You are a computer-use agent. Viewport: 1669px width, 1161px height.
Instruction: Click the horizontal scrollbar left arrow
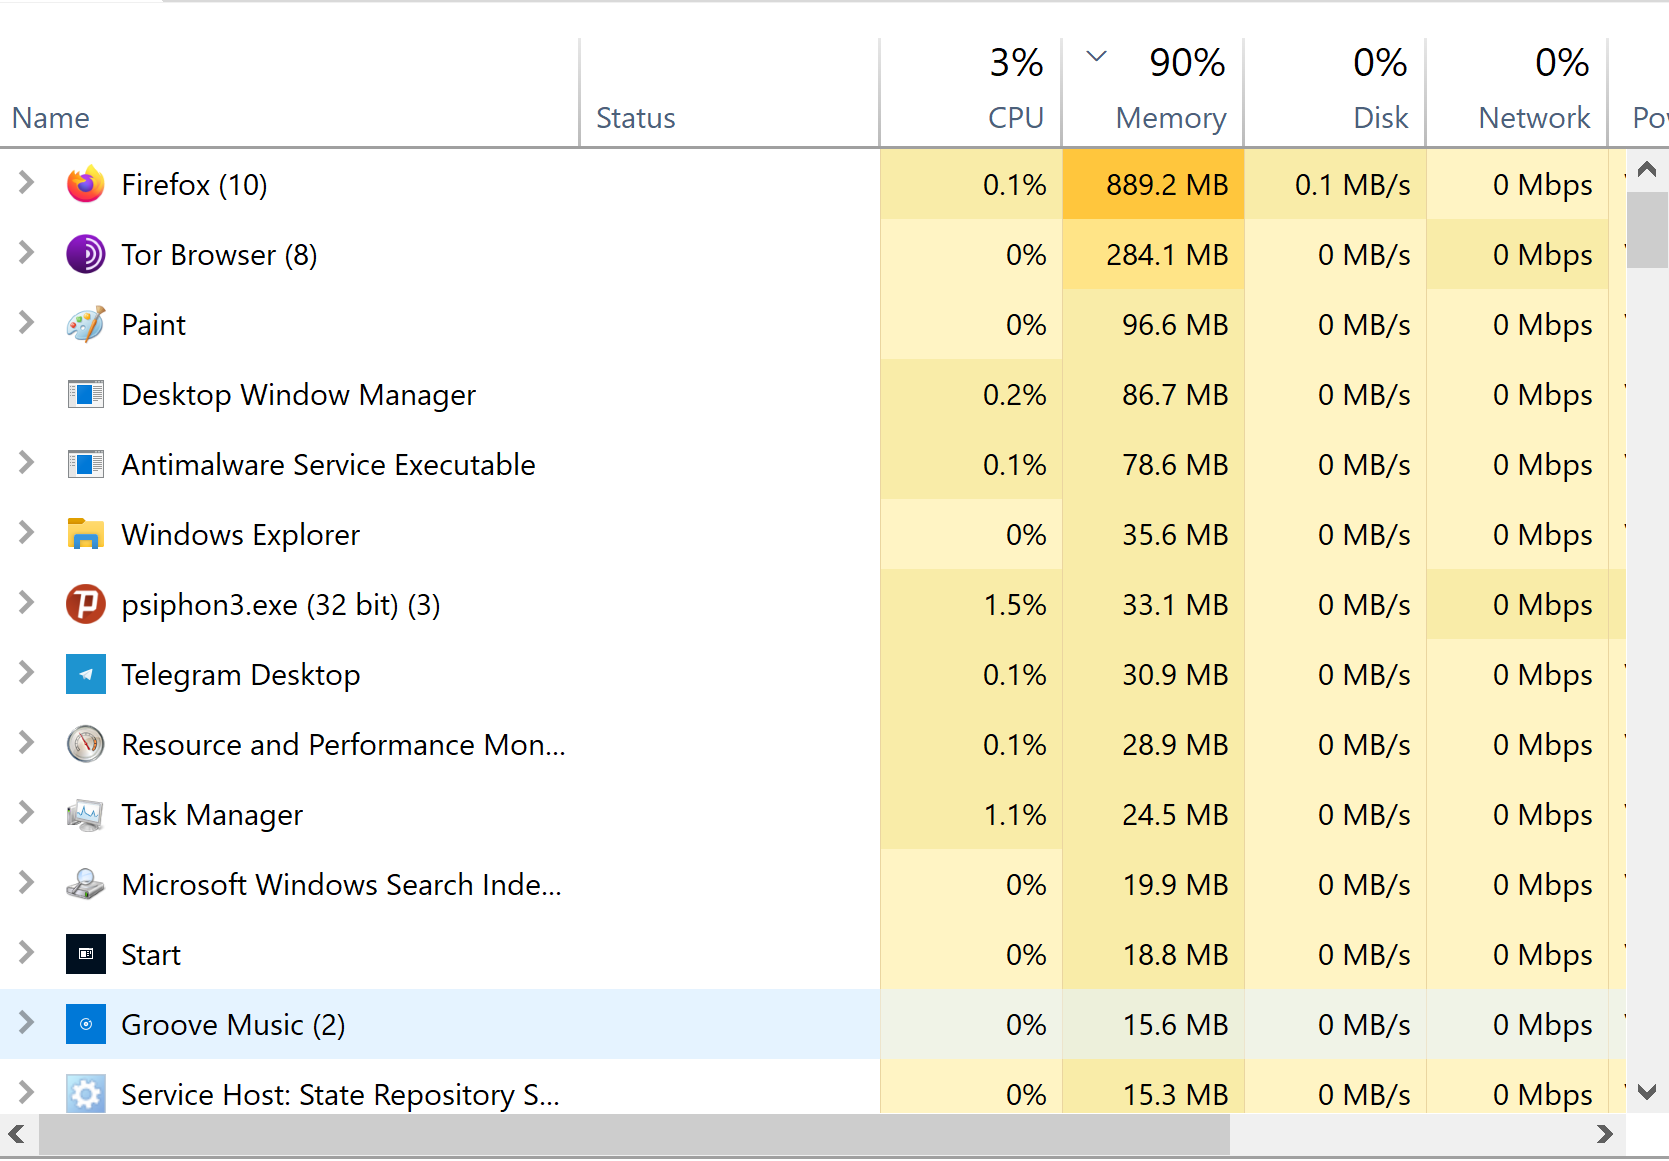click(17, 1134)
